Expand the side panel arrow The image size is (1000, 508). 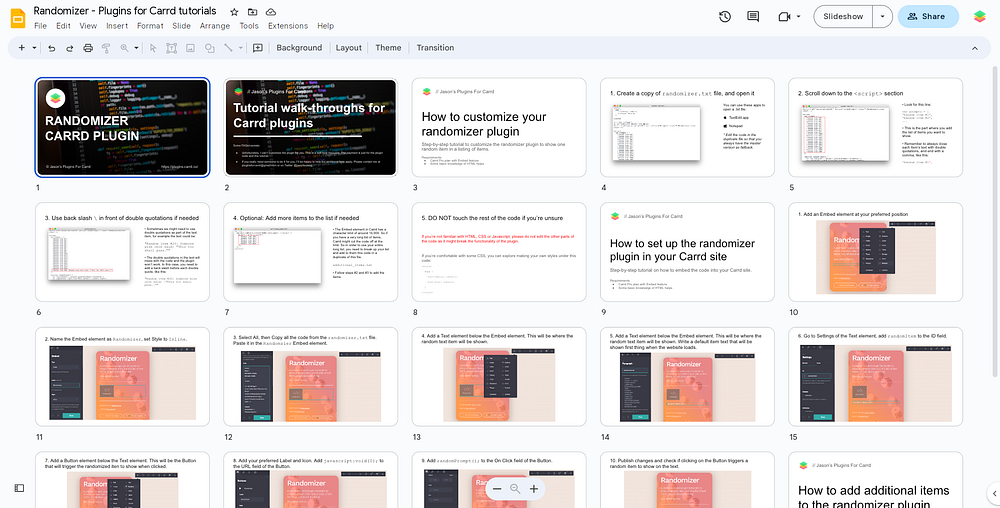point(993,493)
